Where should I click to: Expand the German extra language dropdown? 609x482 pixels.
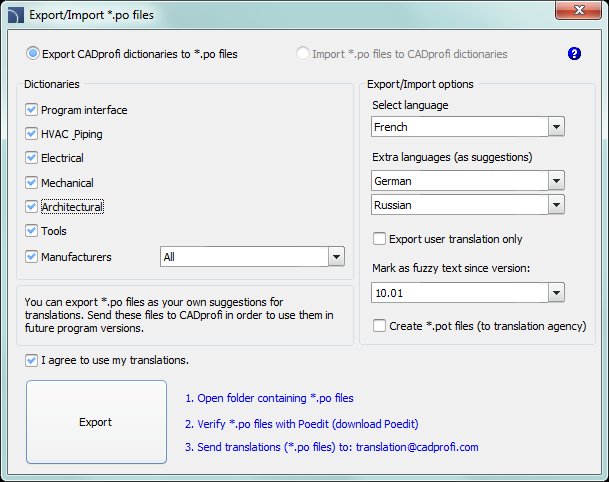[557, 181]
